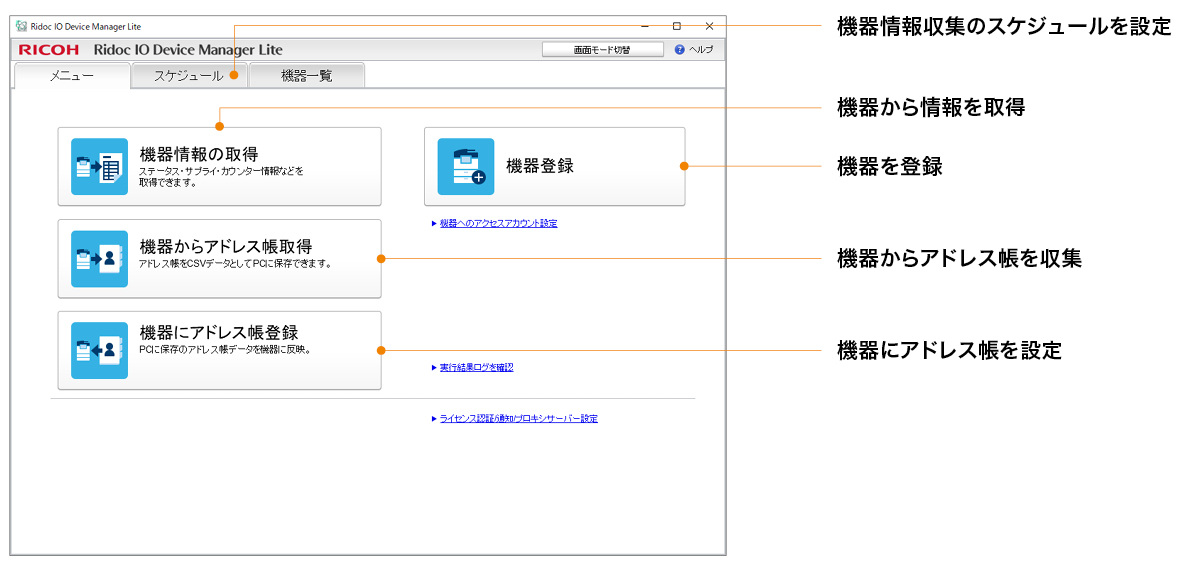Open the ヘルプ text link
The width and height of the screenshot is (1200, 570).
click(x=701, y=49)
